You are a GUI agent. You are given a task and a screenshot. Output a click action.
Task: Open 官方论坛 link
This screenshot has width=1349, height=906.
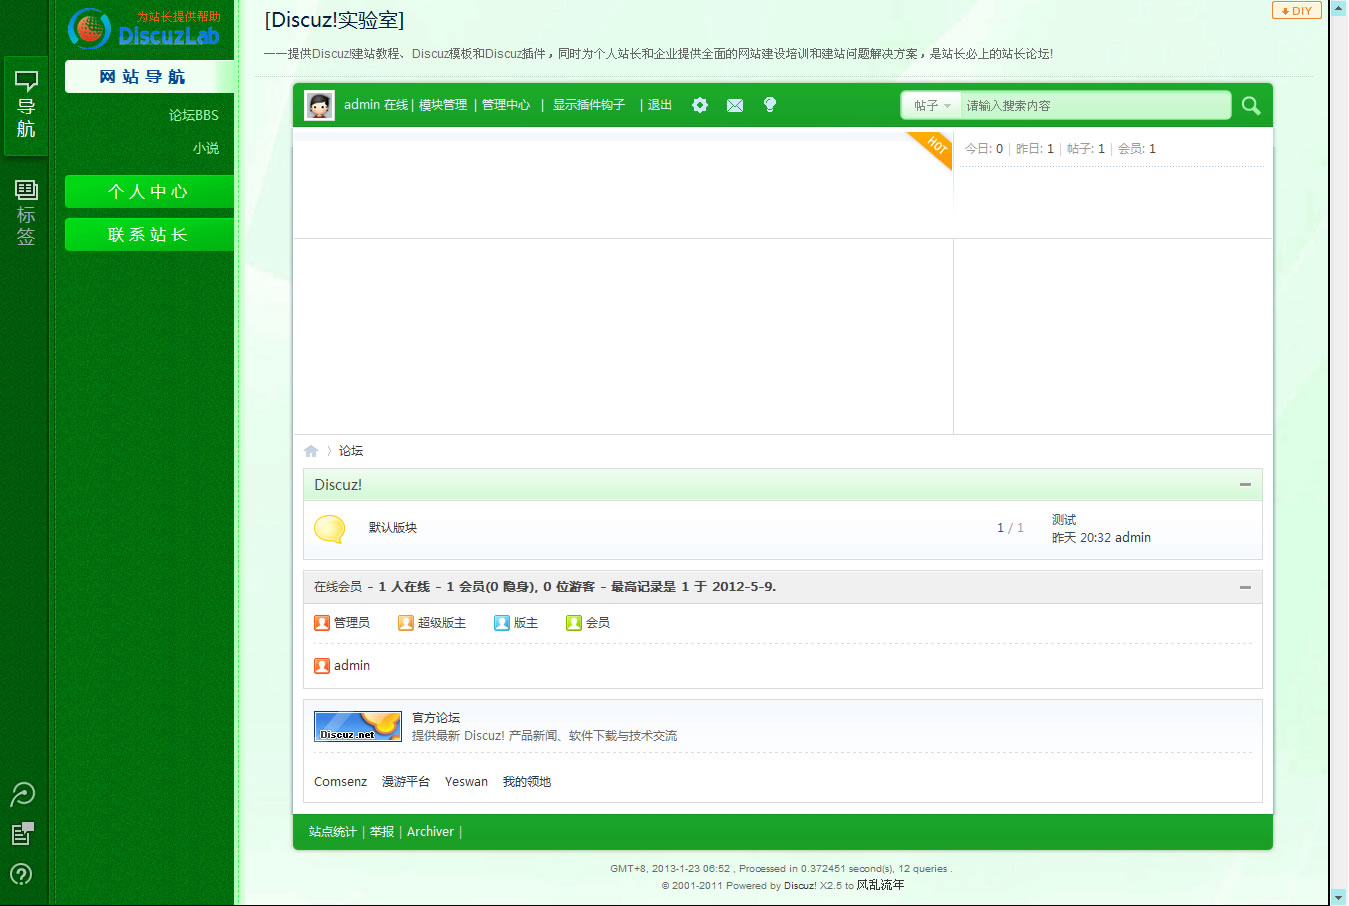click(436, 718)
